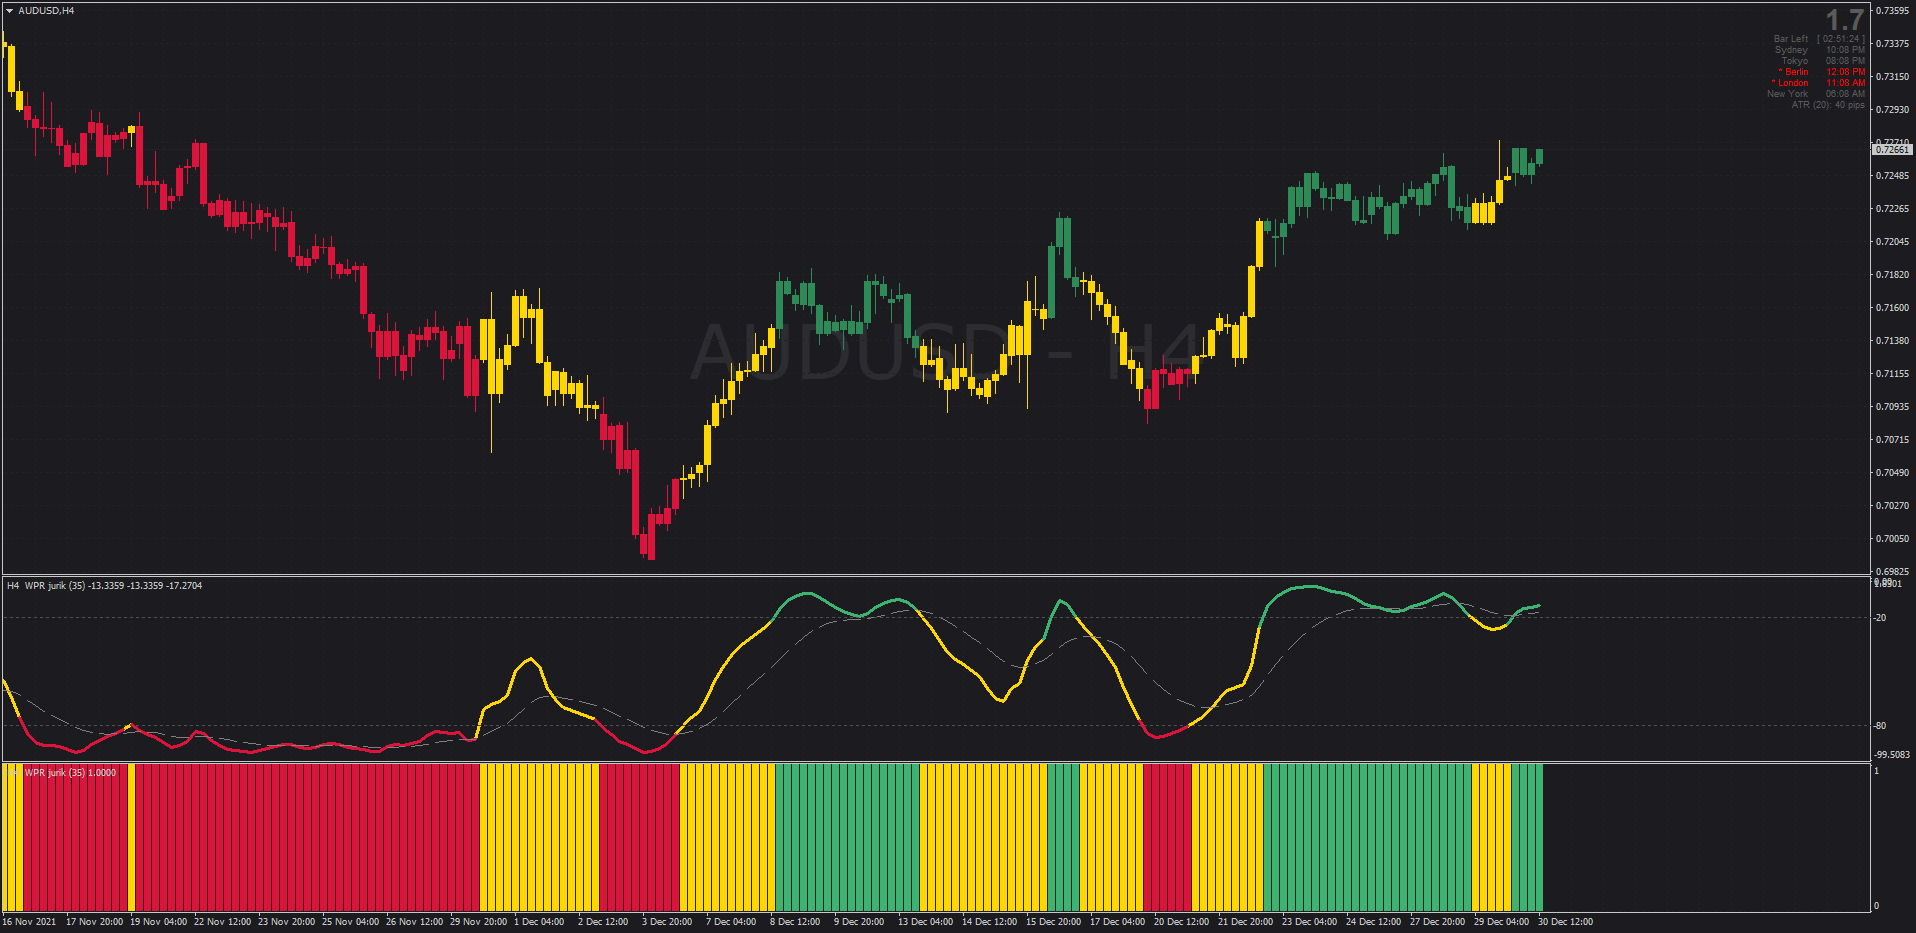The height and width of the screenshot is (933, 1916).
Task: Click the 0.72265 price axis label
Action: click(1892, 209)
